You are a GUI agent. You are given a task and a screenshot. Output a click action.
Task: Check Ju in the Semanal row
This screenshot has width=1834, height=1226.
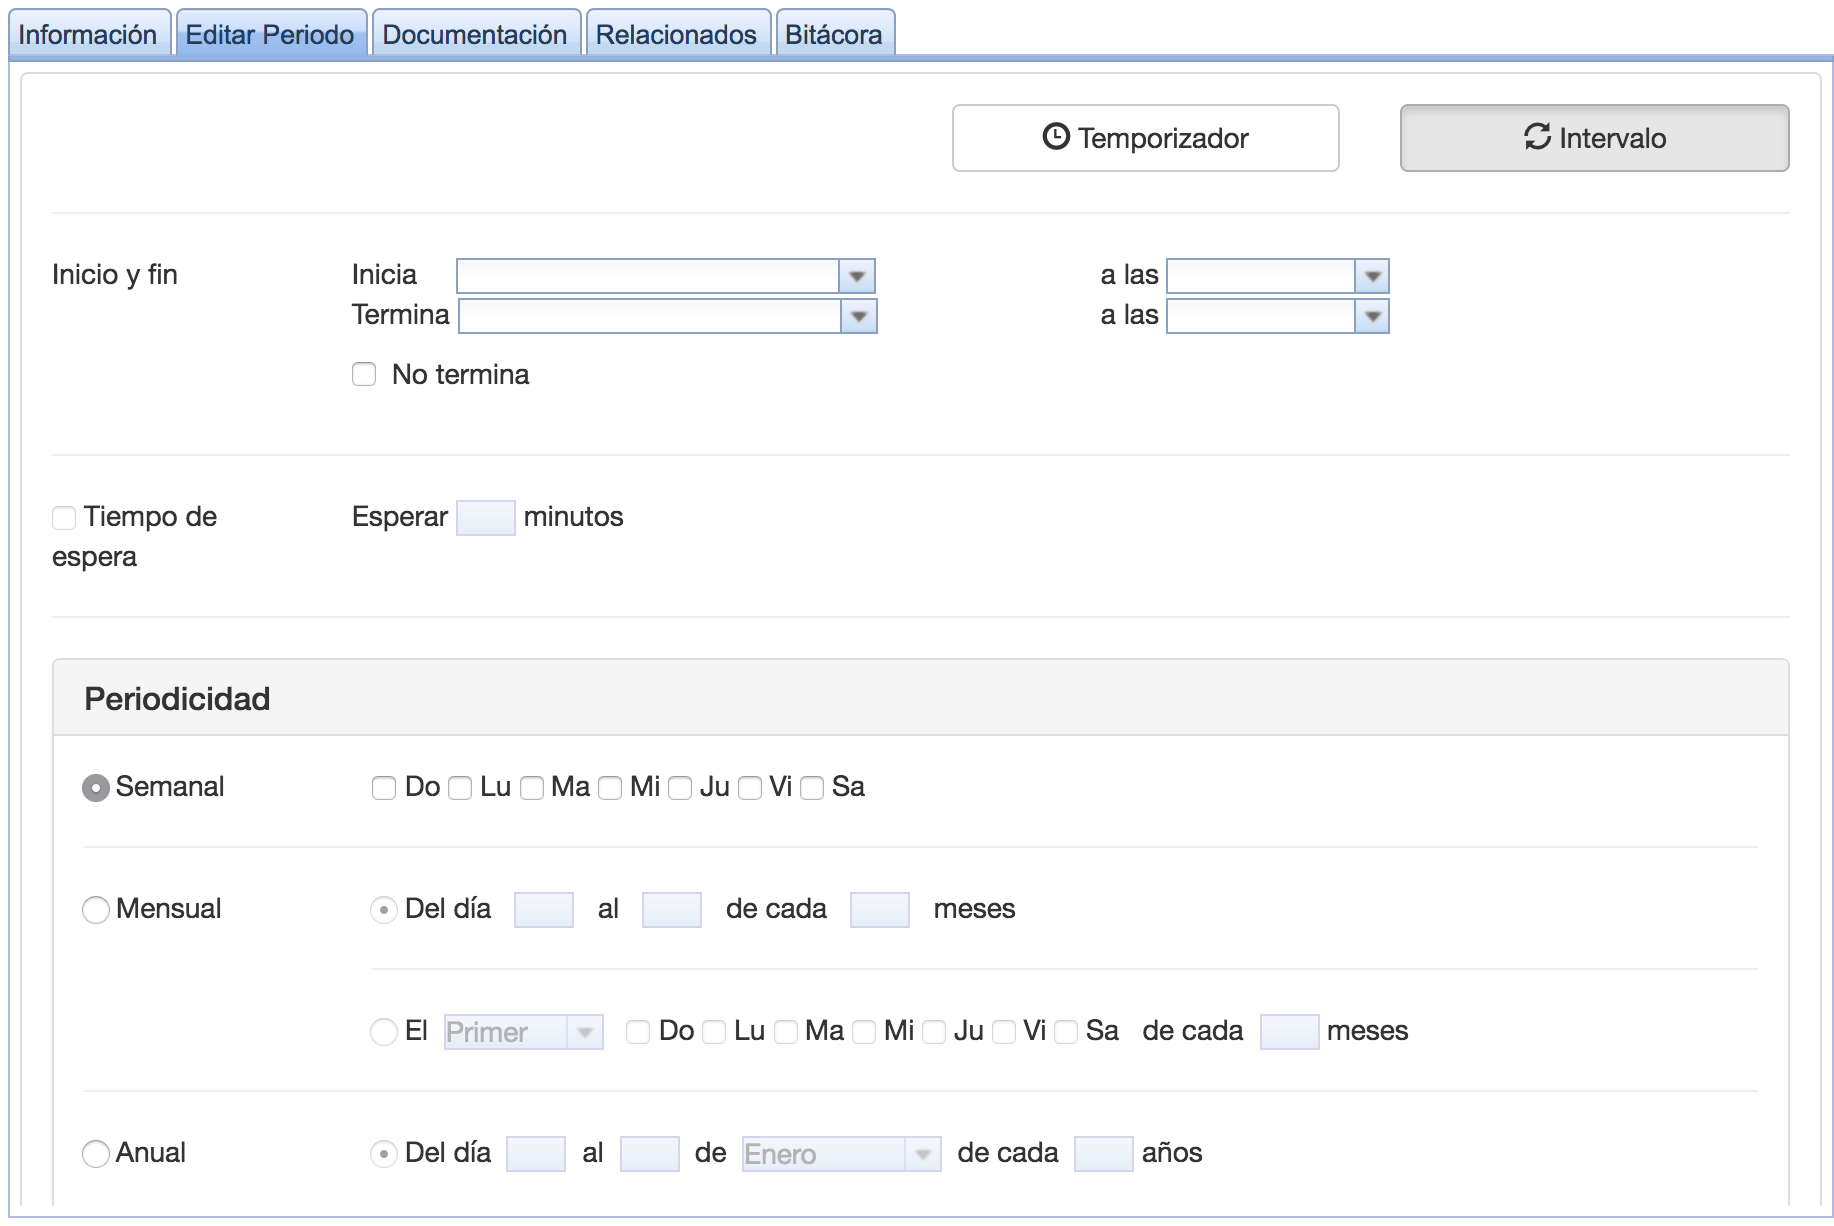click(x=680, y=788)
